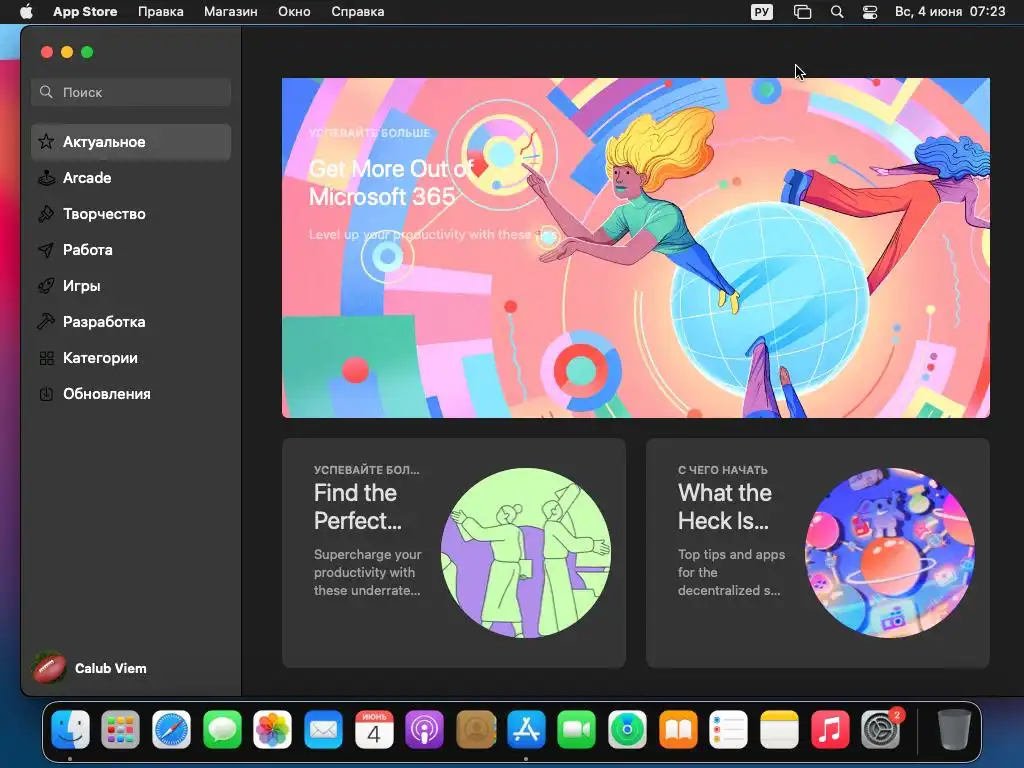This screenshot has height=768, width=1024.
Task: Go to the Игры section
Action: click(x=131, y=285)
